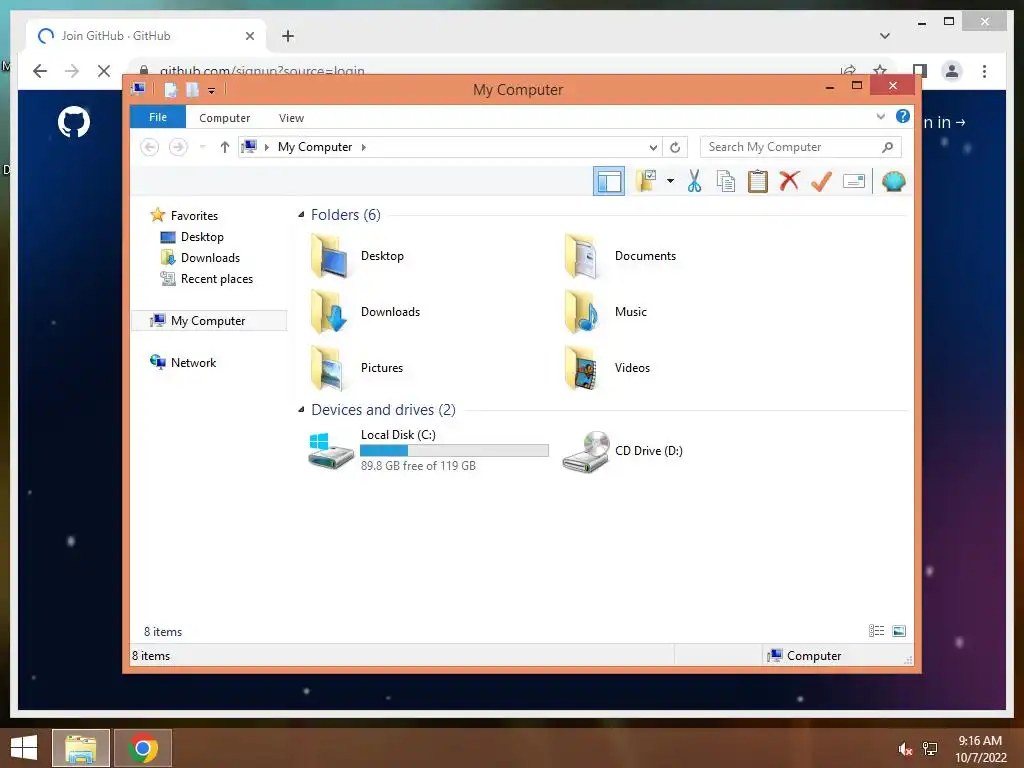
Task: Stop loading the page in Chrome
Action: point(104,71)
